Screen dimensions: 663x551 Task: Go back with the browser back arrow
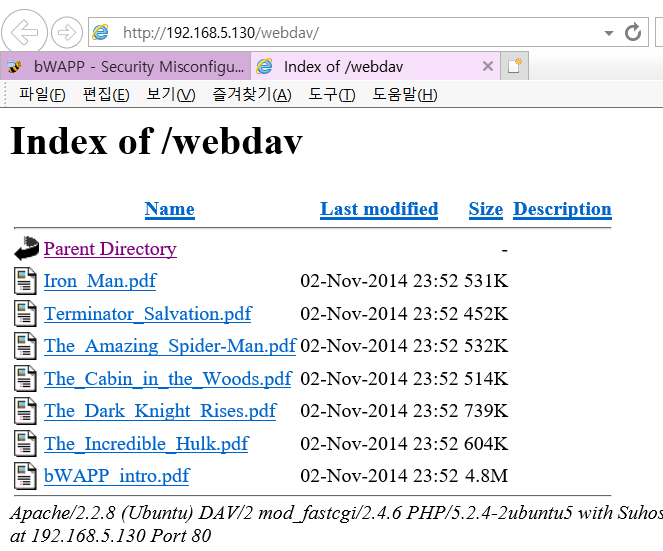[x=24, y=32]
